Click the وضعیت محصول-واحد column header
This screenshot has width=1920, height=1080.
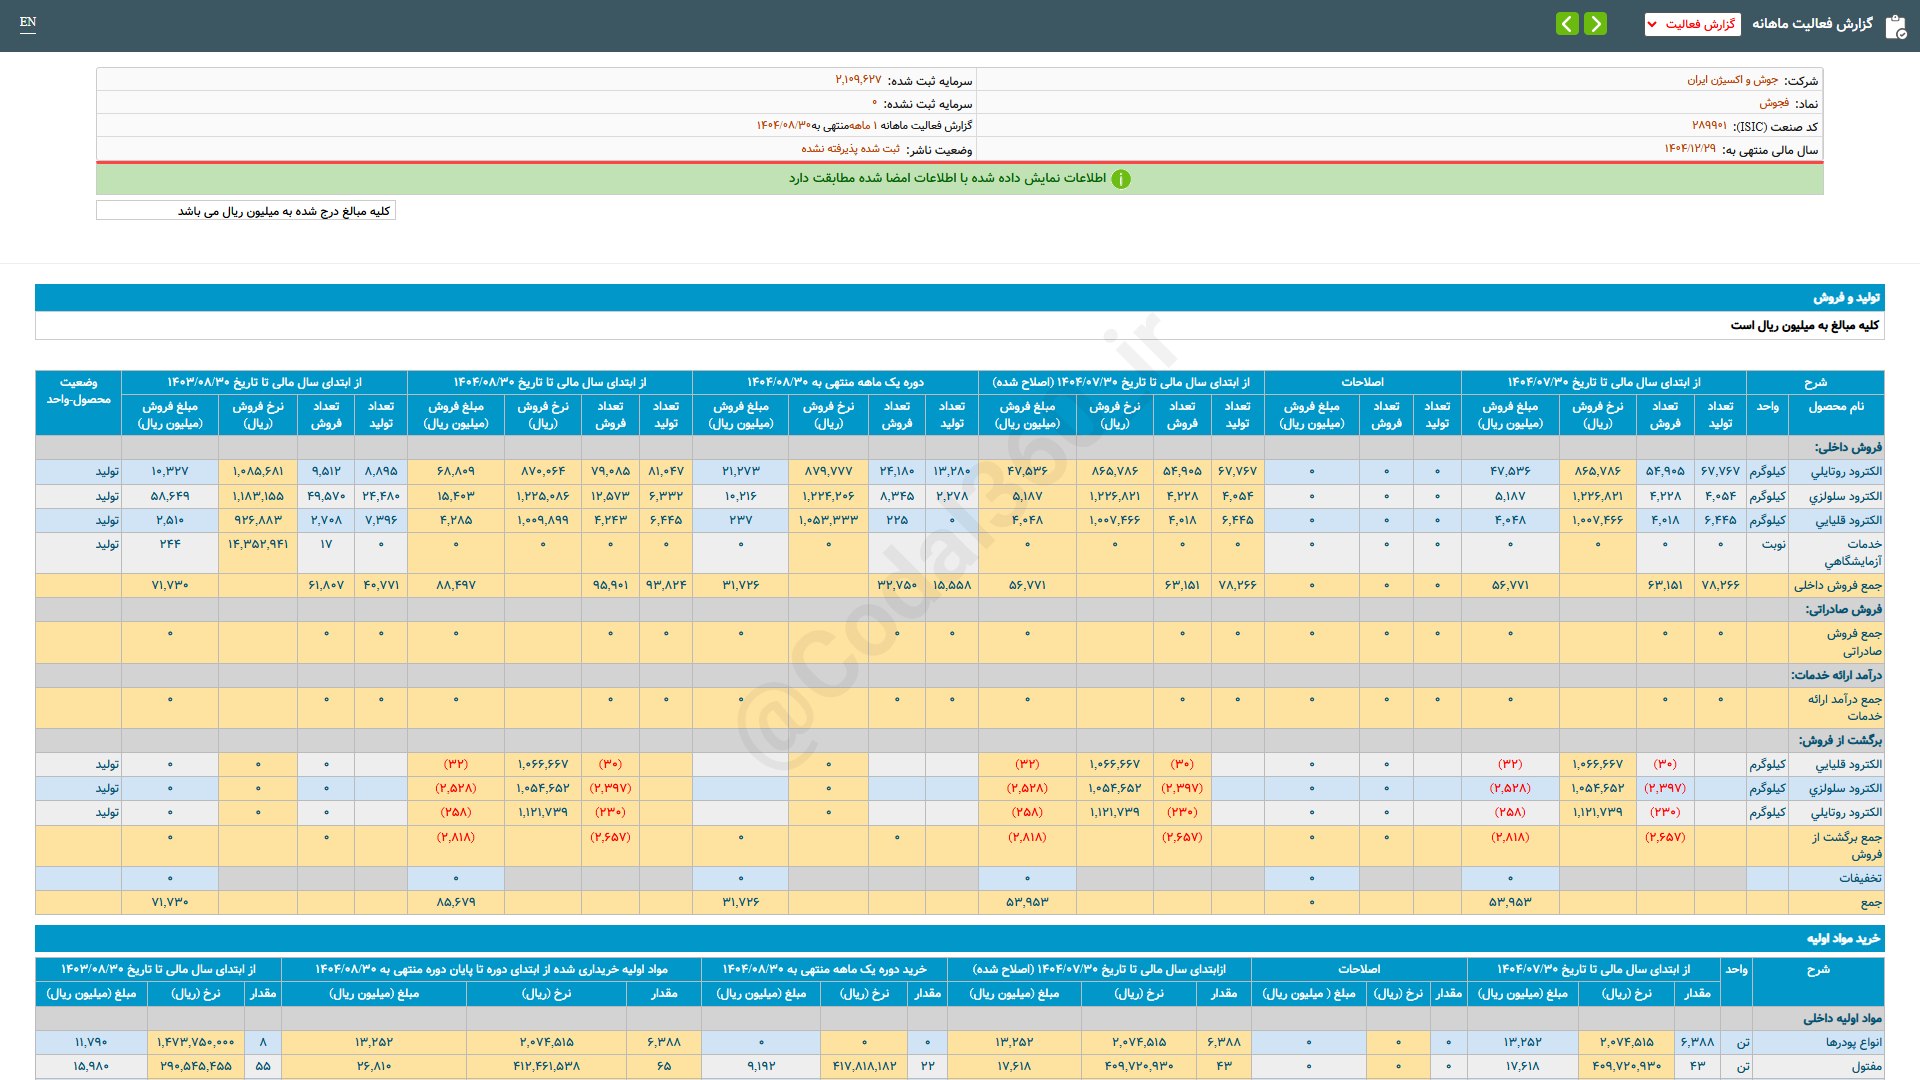point(78,391)
